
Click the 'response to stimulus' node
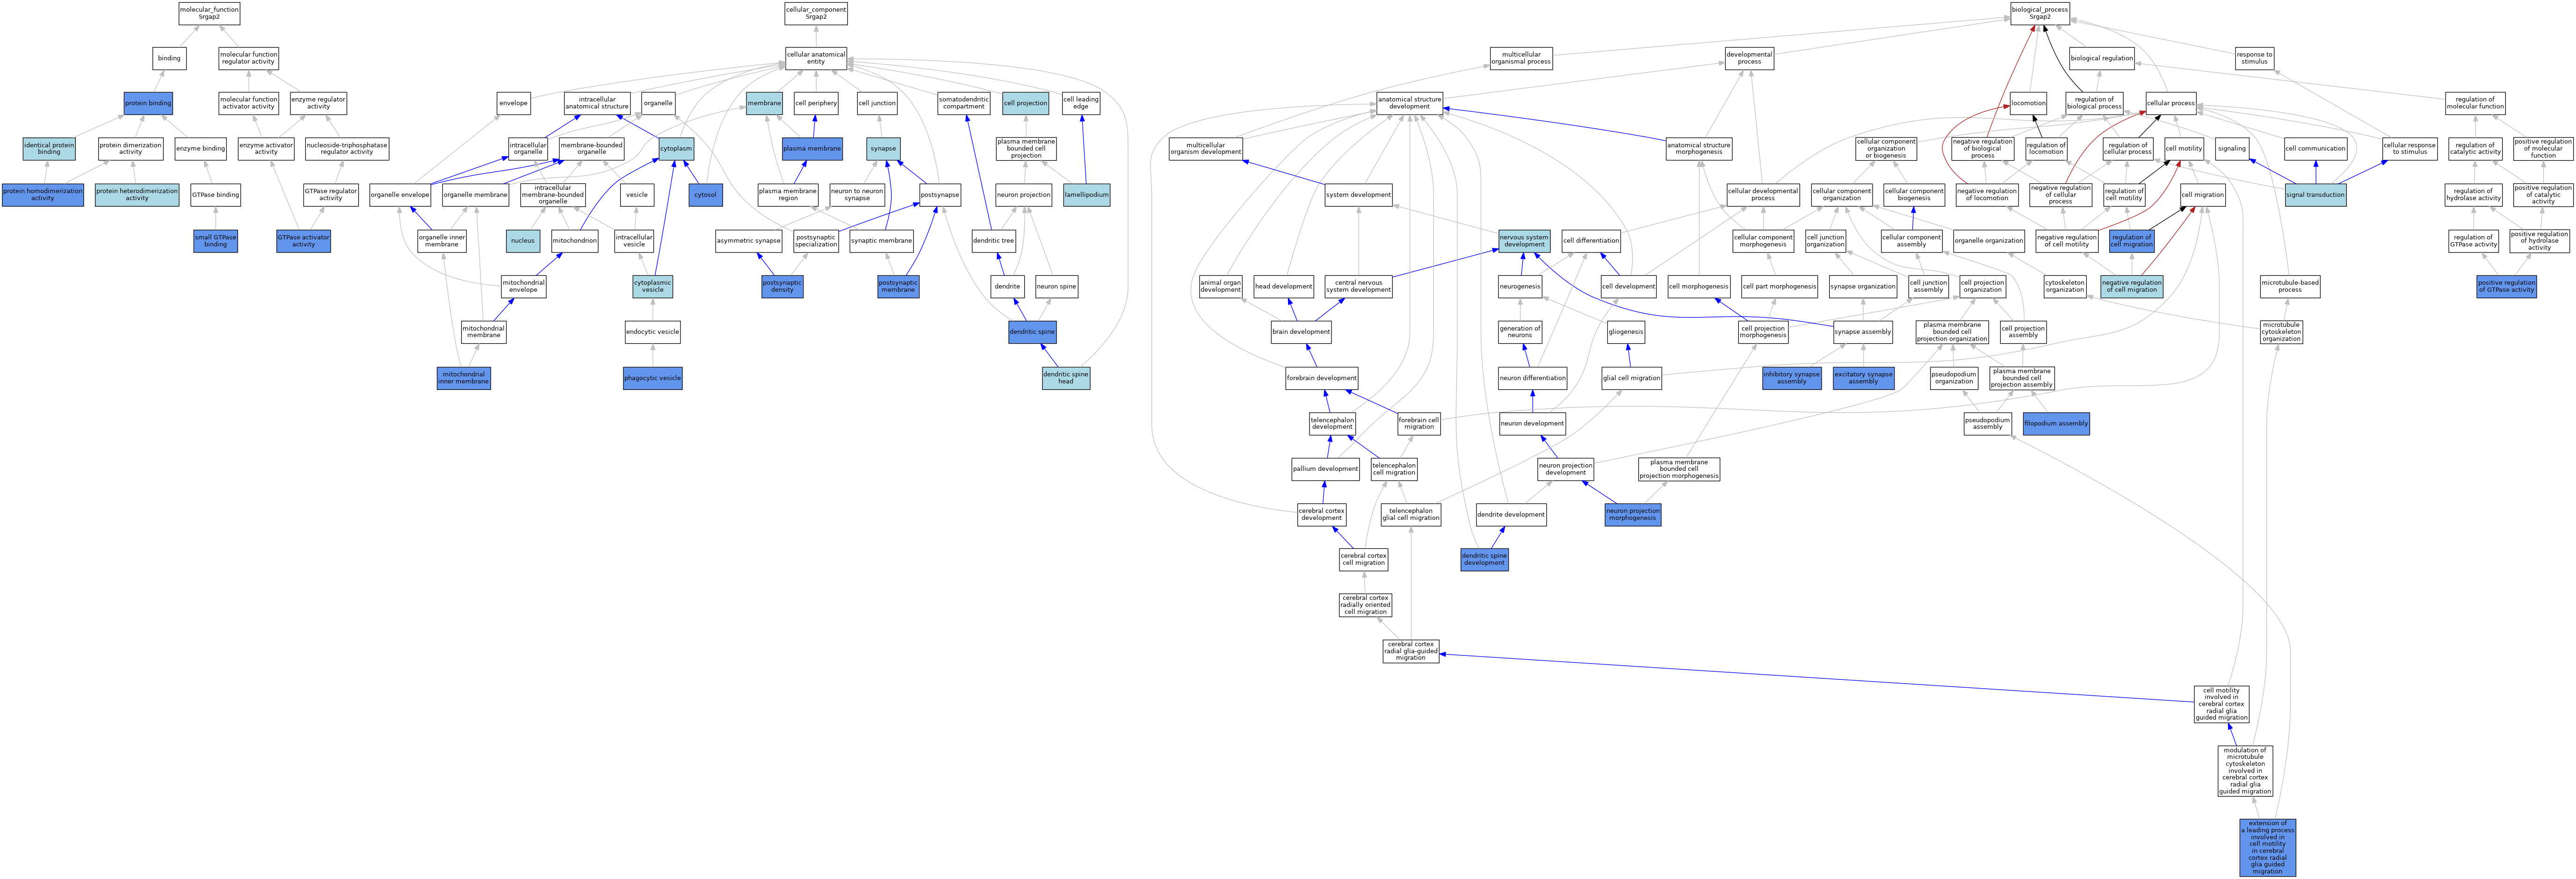[x=2255, y=58]
